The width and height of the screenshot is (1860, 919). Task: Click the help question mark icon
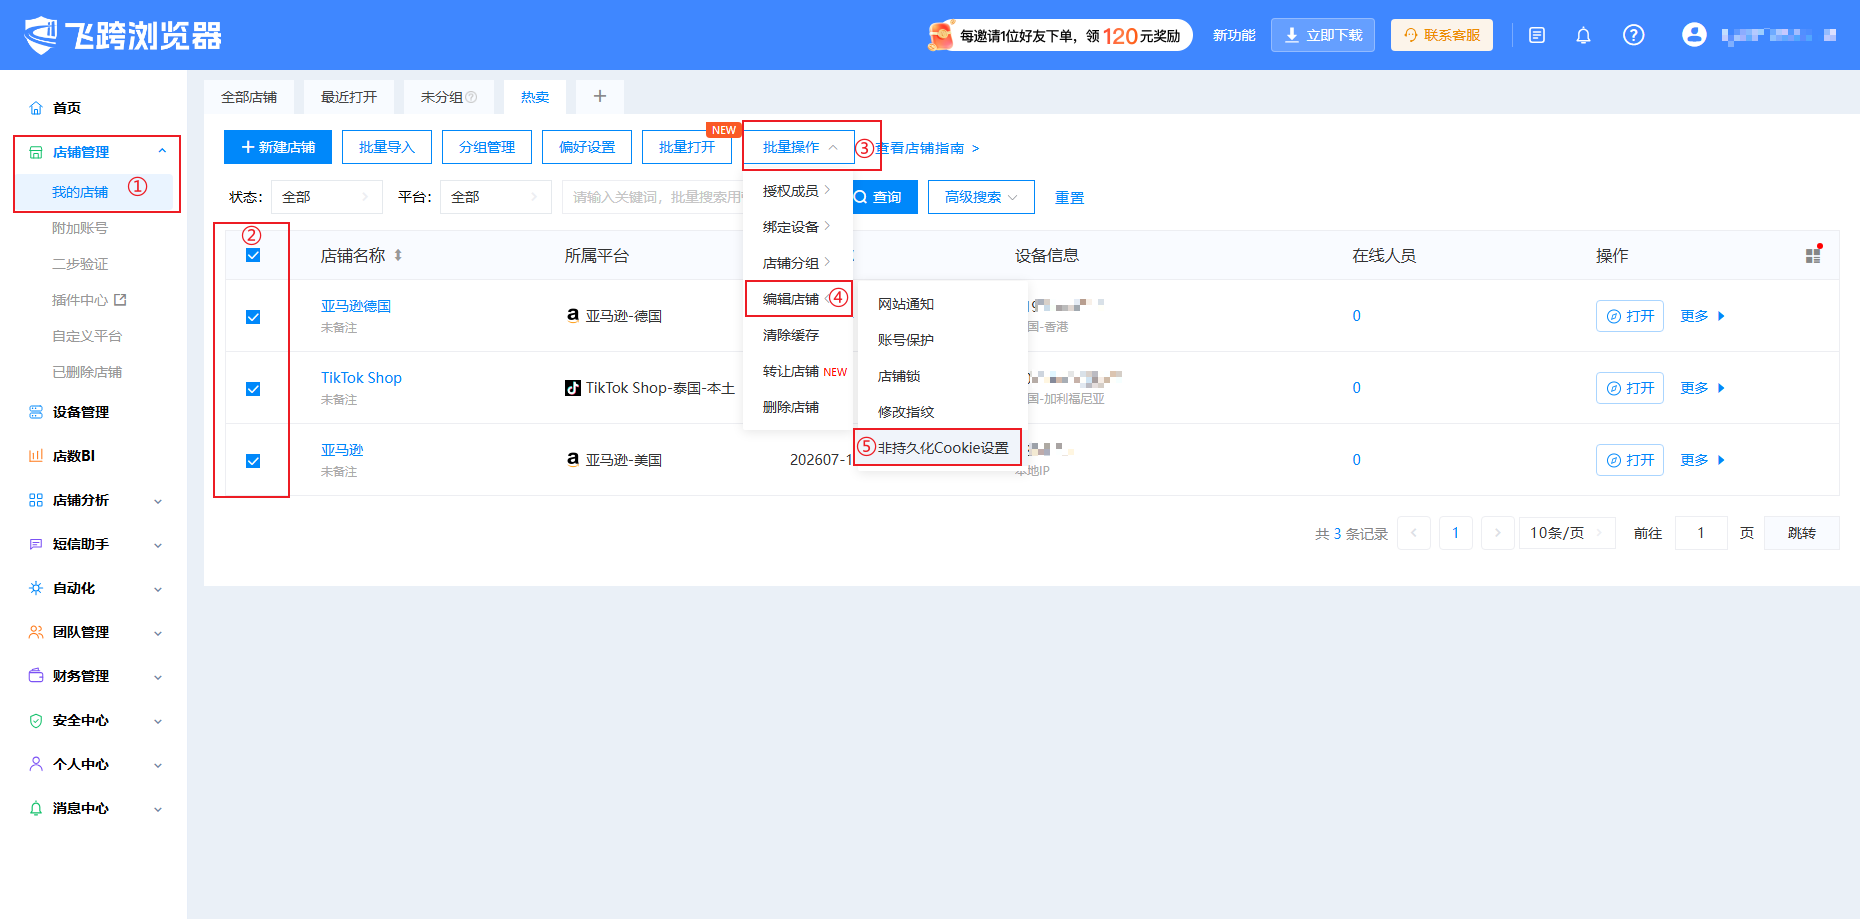pyautogui.click(x=1633, y=35)
